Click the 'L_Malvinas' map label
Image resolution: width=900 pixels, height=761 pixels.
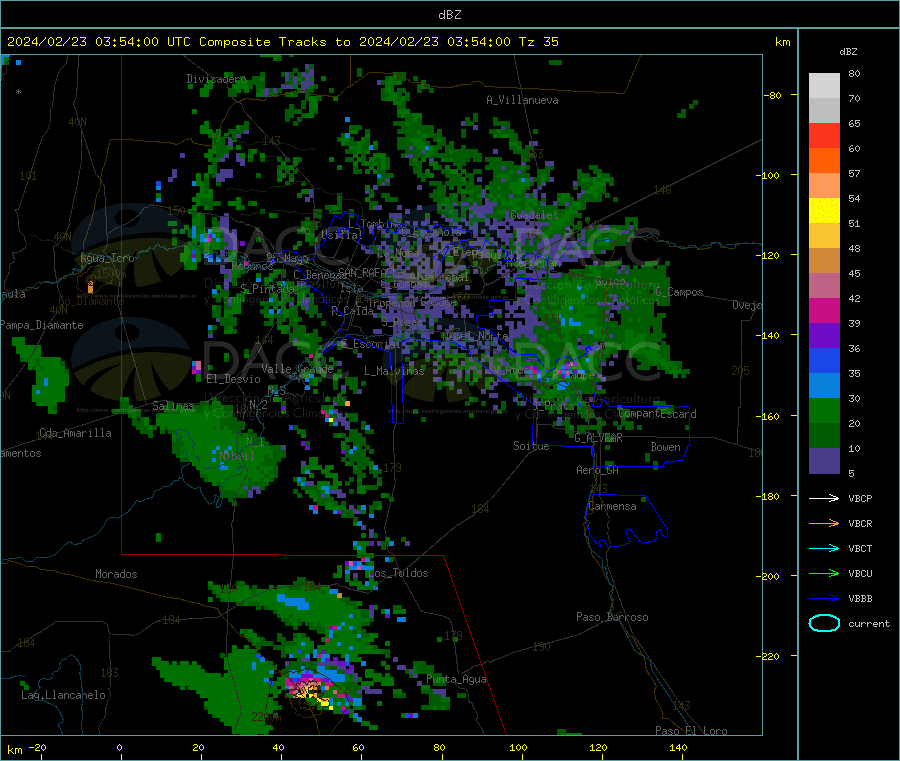(x=394, y=371)
